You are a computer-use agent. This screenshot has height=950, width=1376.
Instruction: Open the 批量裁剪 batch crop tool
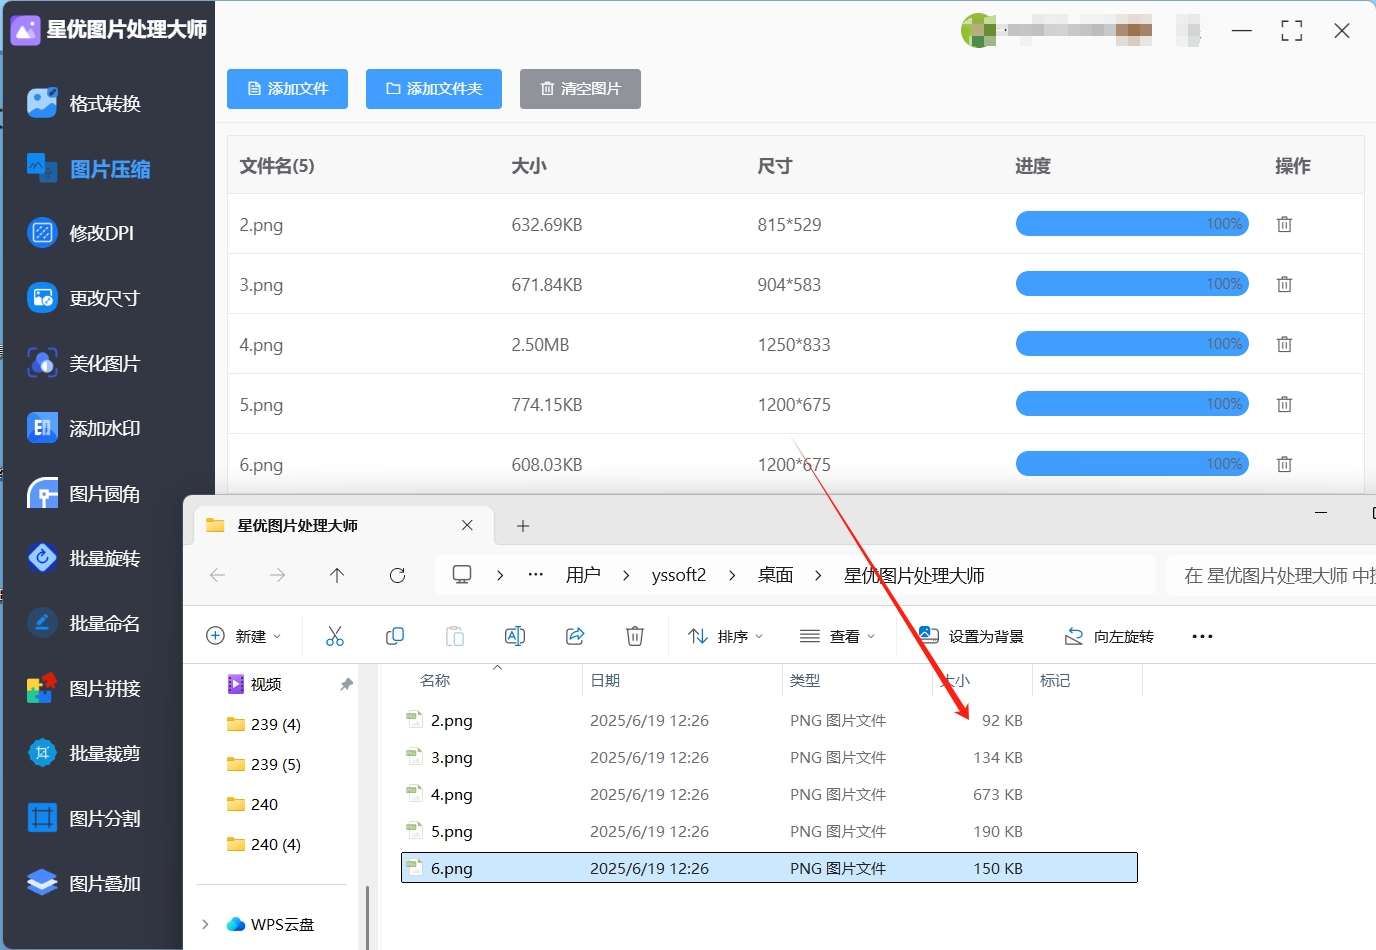tap(84, 753)
